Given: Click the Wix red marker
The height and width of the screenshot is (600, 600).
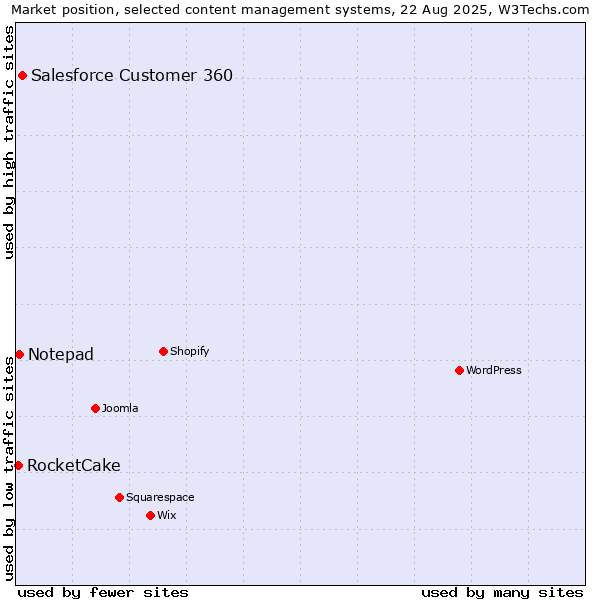Looking at the screenshot, I should click(150, 515).
